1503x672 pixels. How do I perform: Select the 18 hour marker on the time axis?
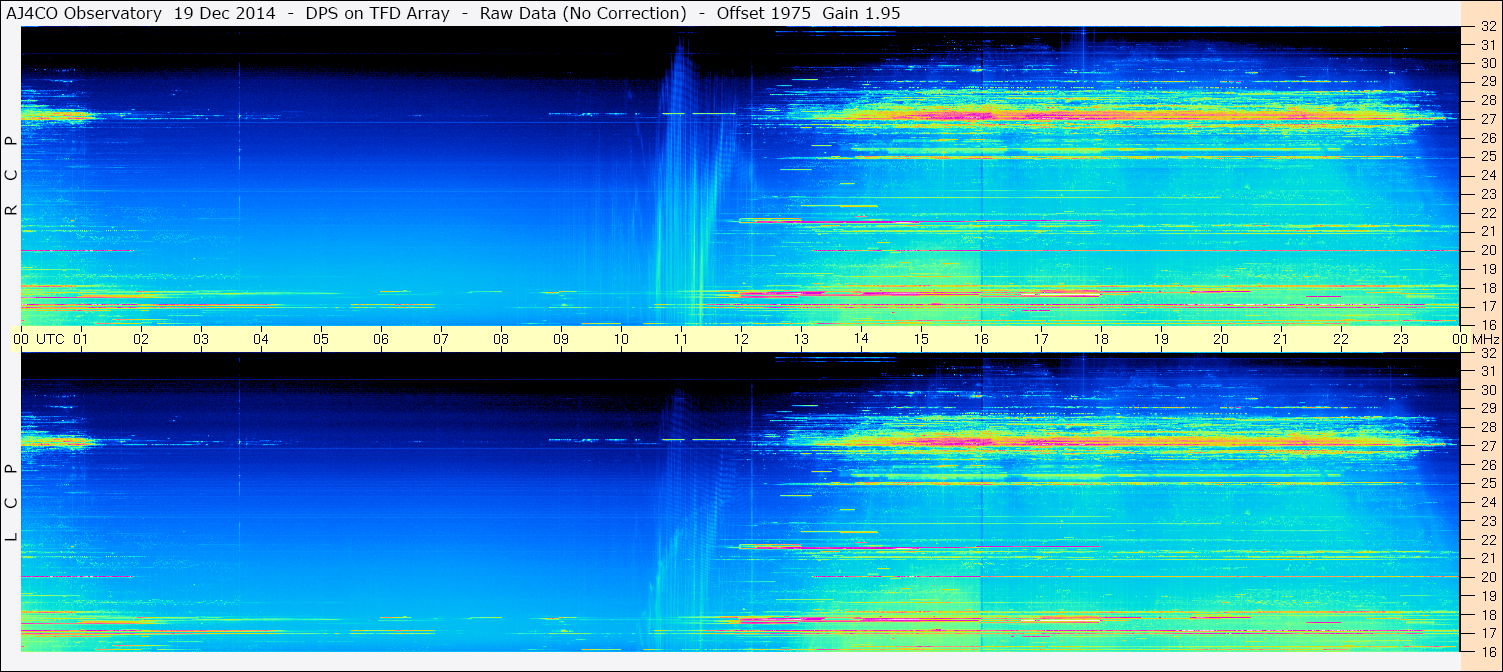(x=1101, y=339)
